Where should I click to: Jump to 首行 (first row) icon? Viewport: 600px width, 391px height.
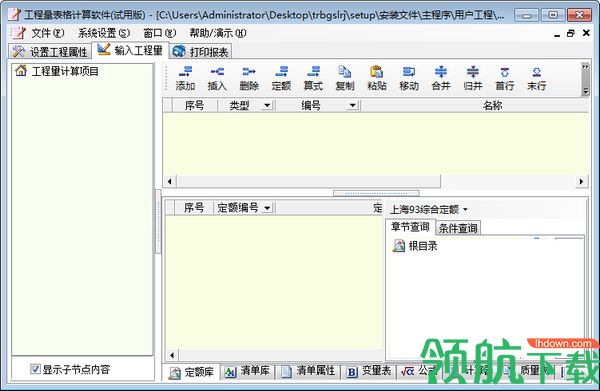point(505,78)
